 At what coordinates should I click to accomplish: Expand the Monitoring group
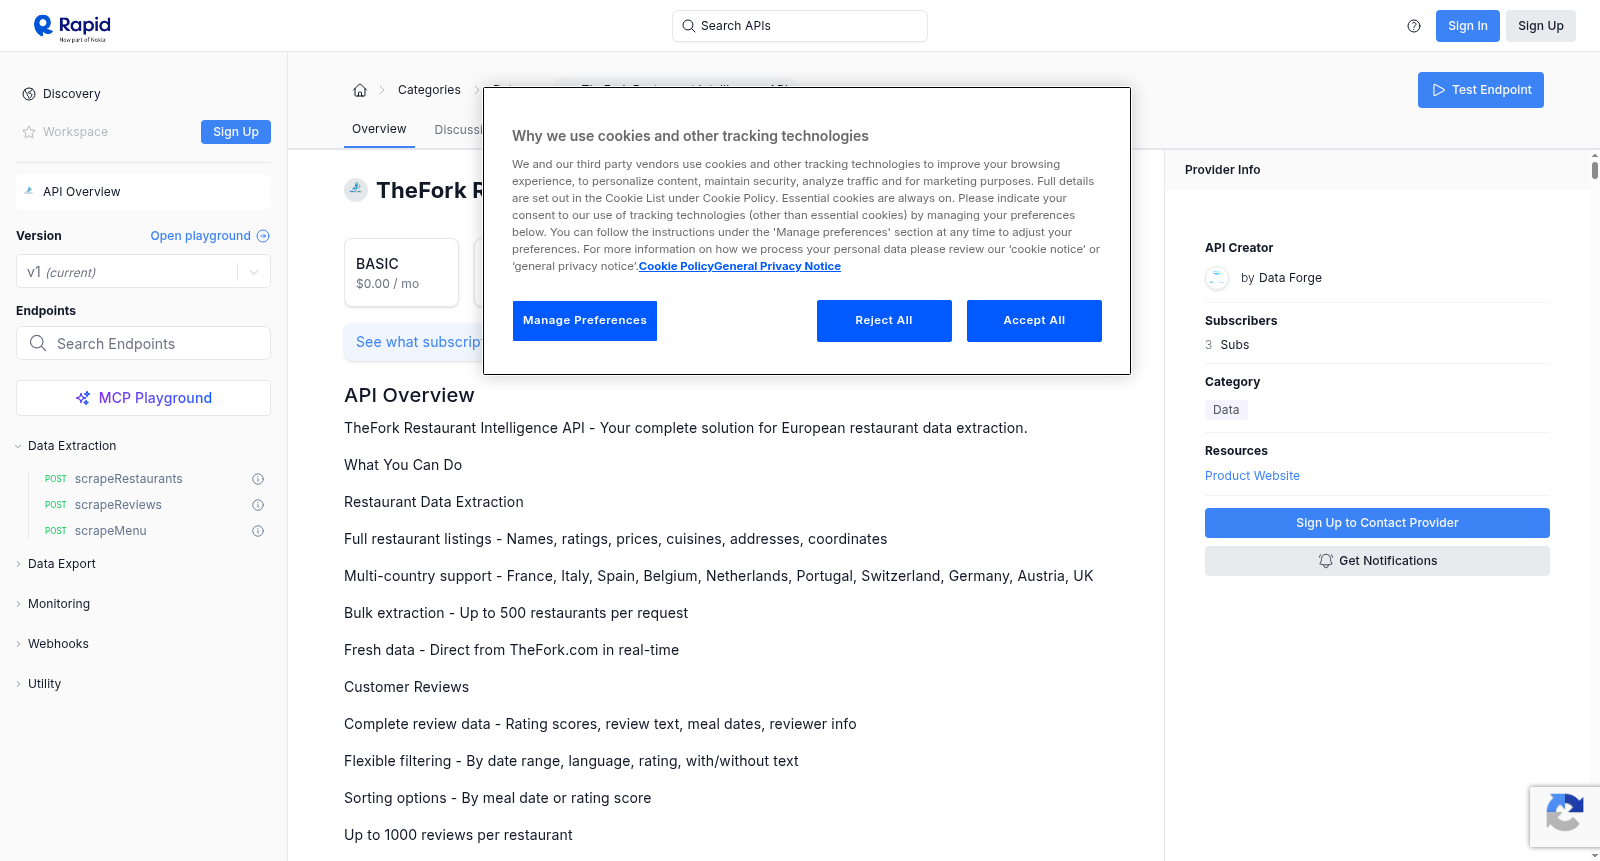coord(59,604)
